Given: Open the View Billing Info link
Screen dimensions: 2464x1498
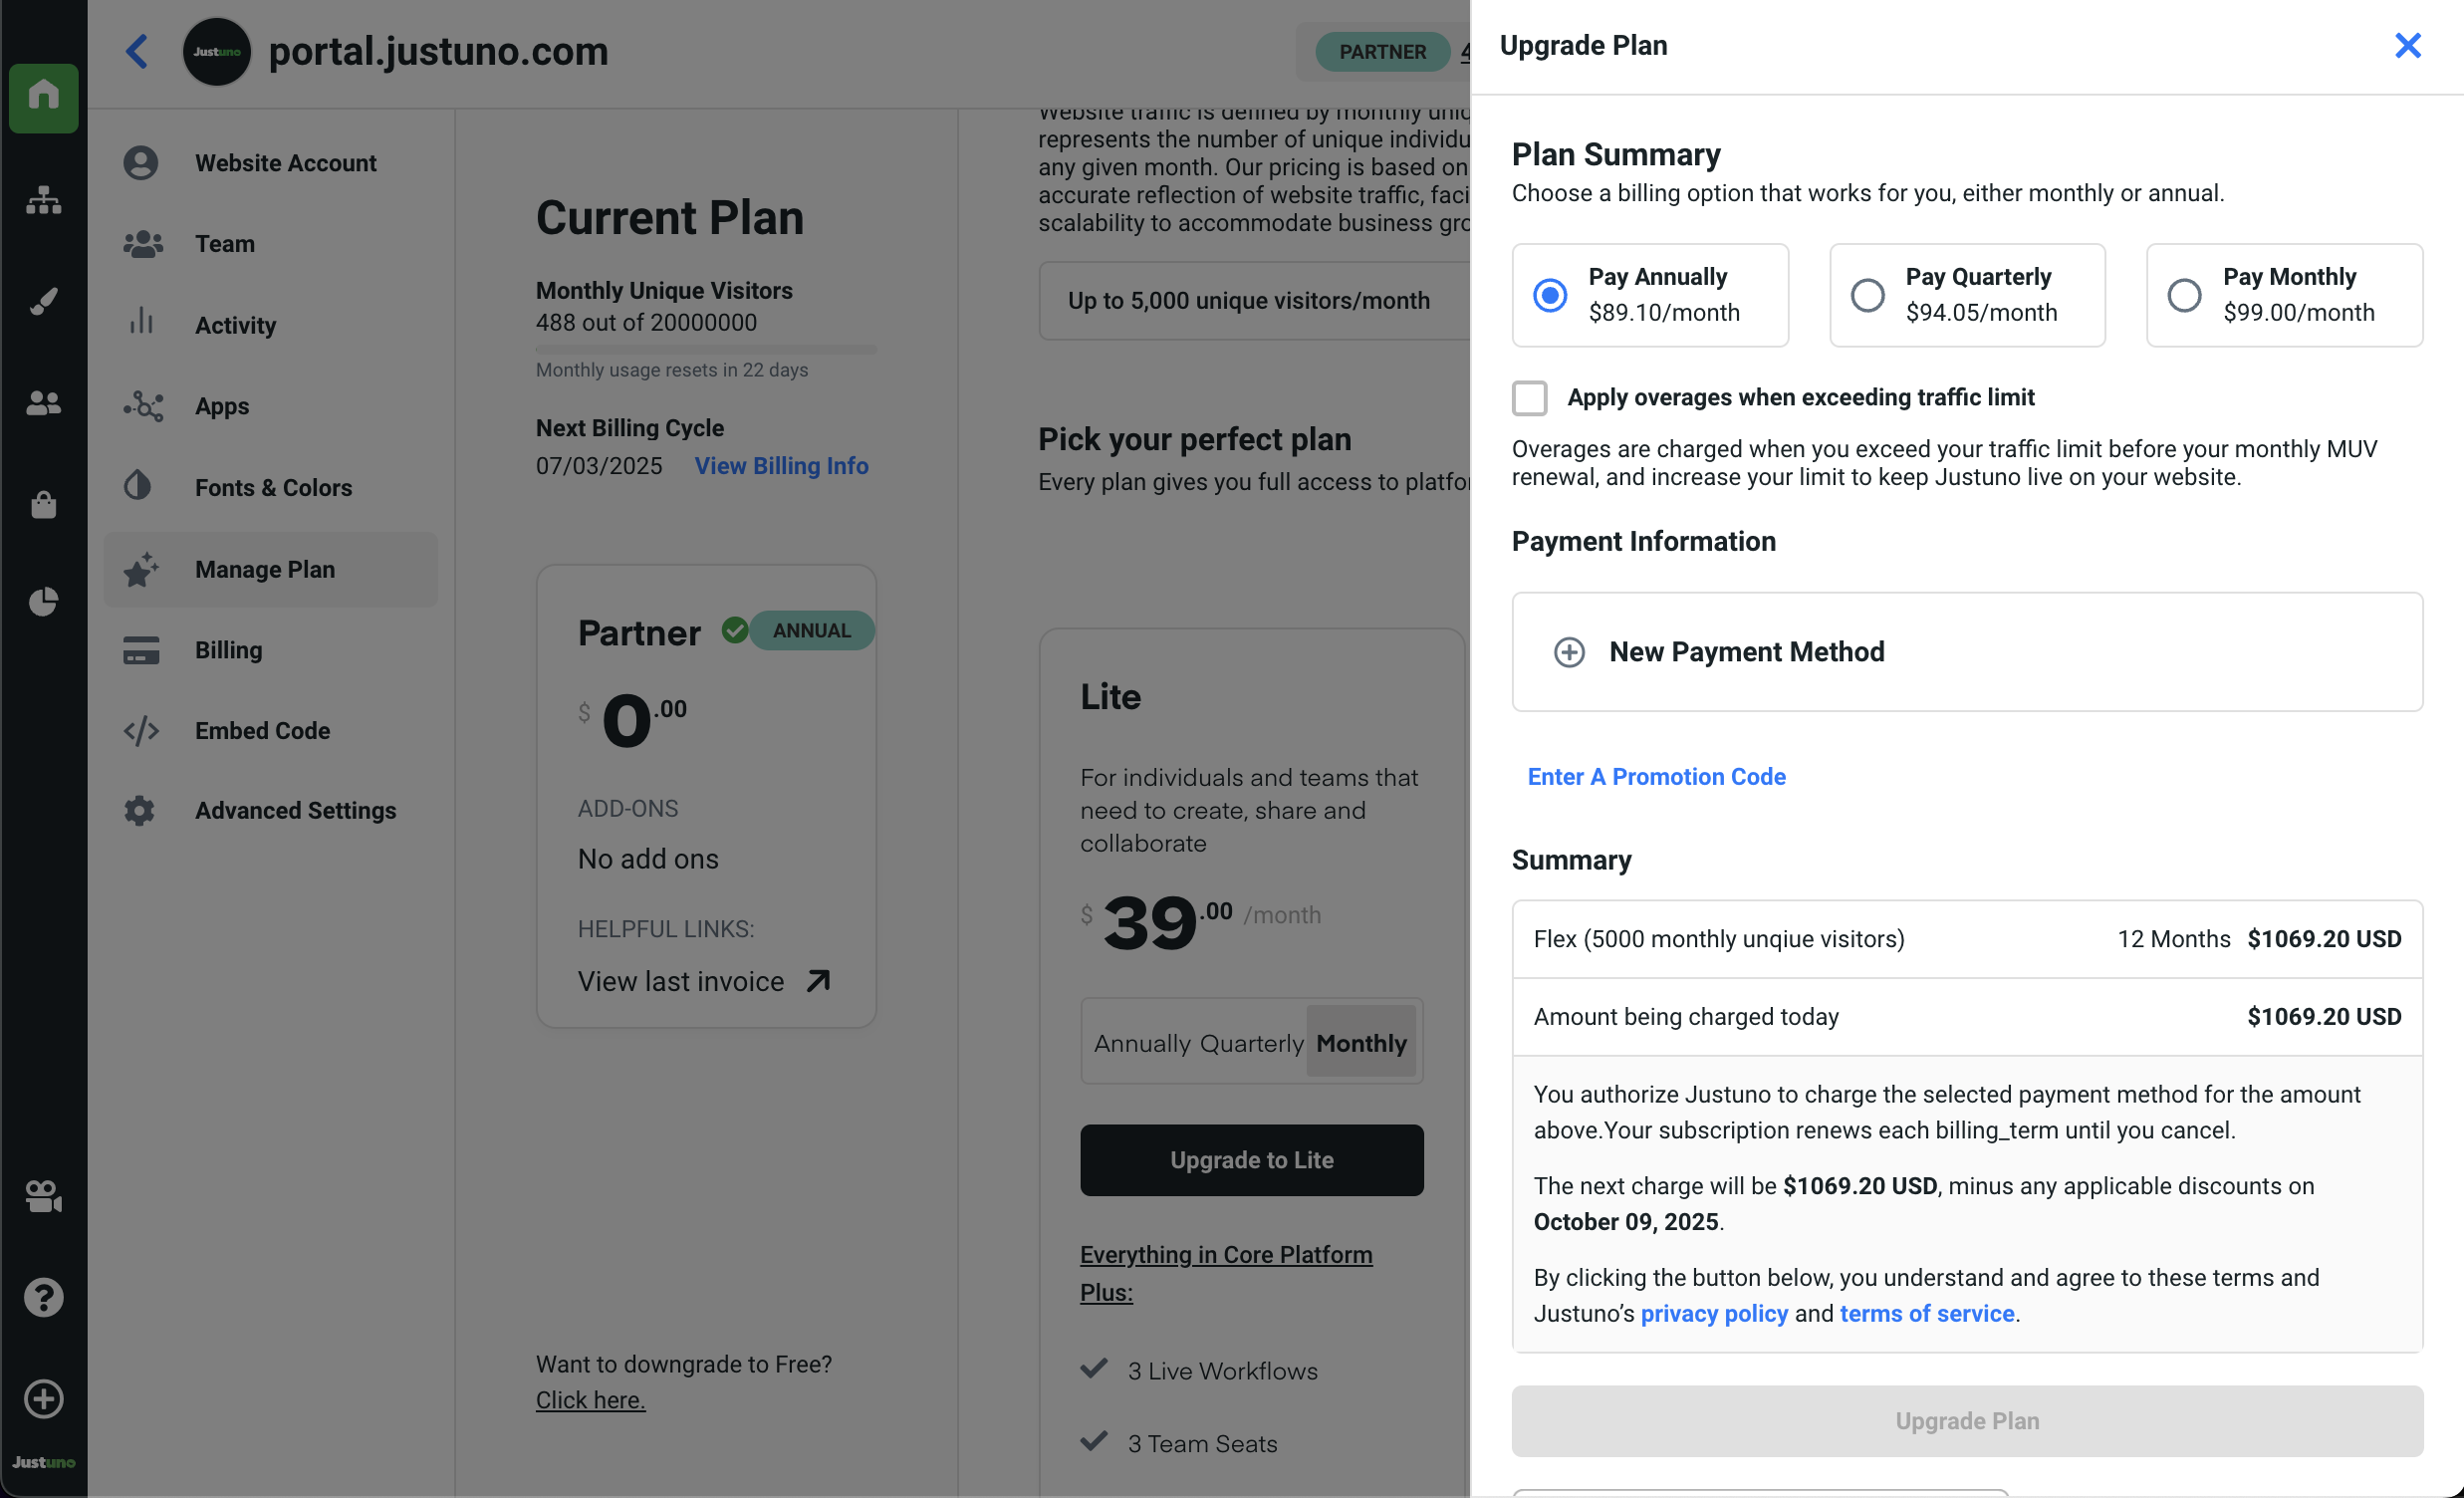Looking at the screenshot, I should point(781,466).
